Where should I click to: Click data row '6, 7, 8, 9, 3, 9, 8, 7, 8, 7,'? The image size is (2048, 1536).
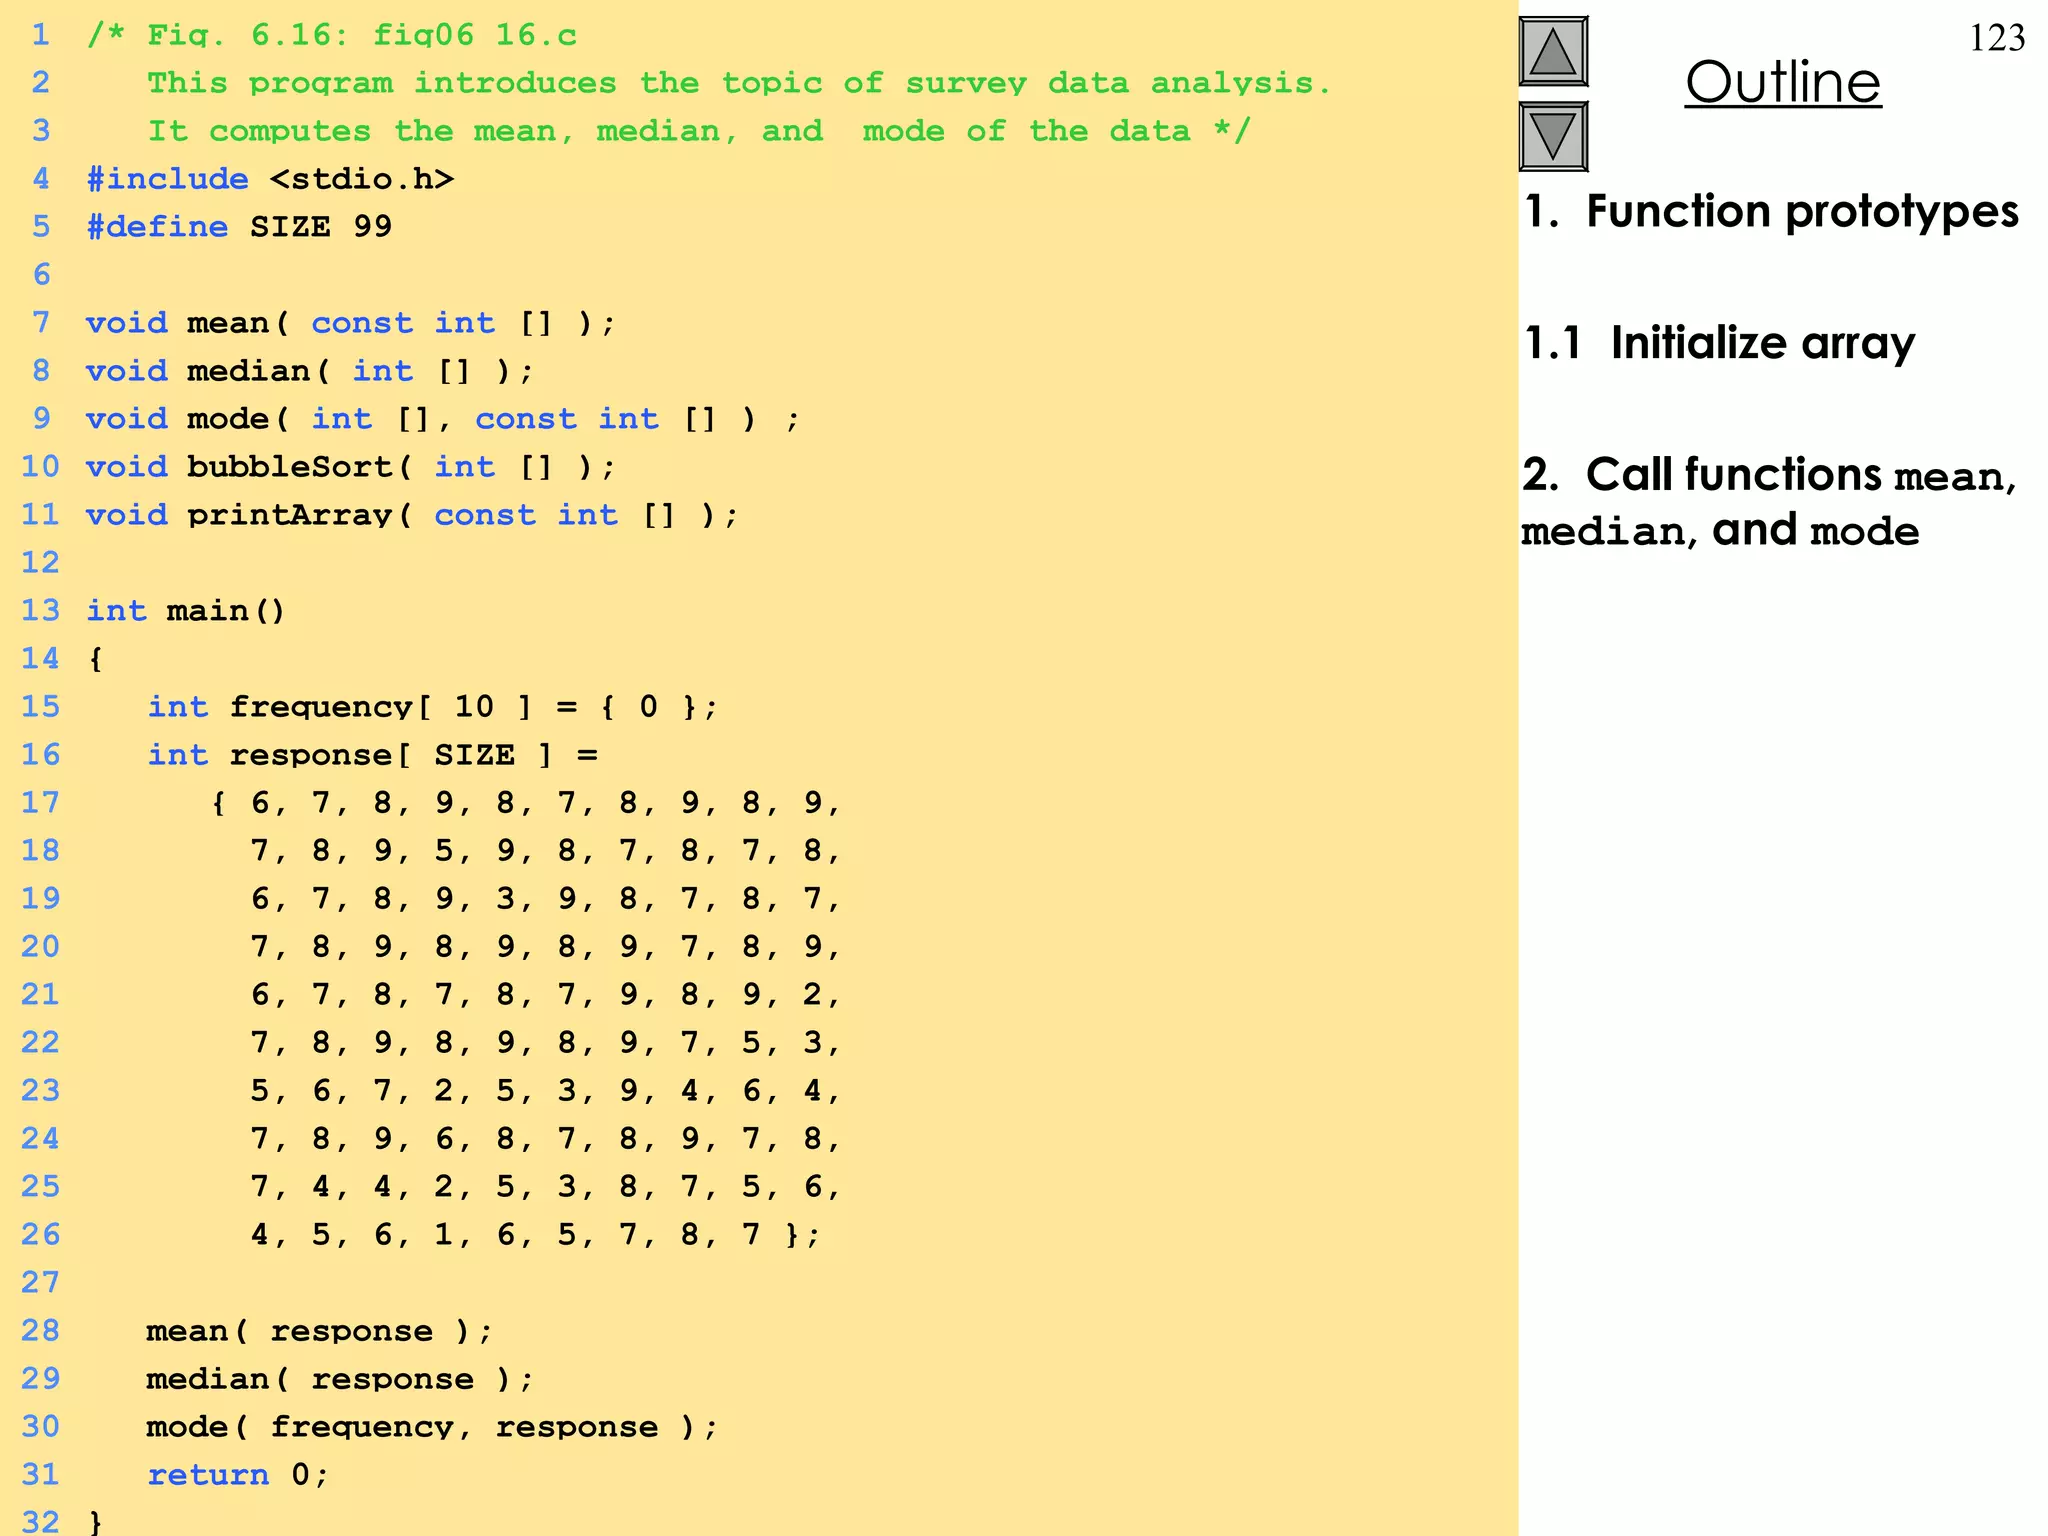click(546, 899)
